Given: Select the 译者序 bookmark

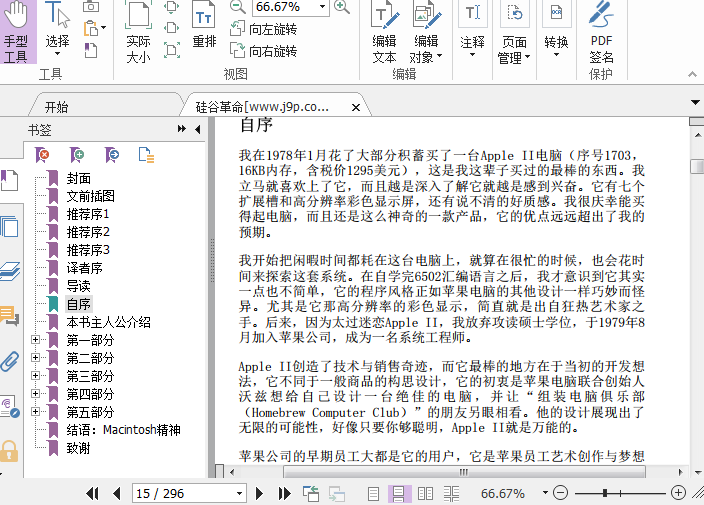Looking at the screenshot, I should click(x=84, y=268).
